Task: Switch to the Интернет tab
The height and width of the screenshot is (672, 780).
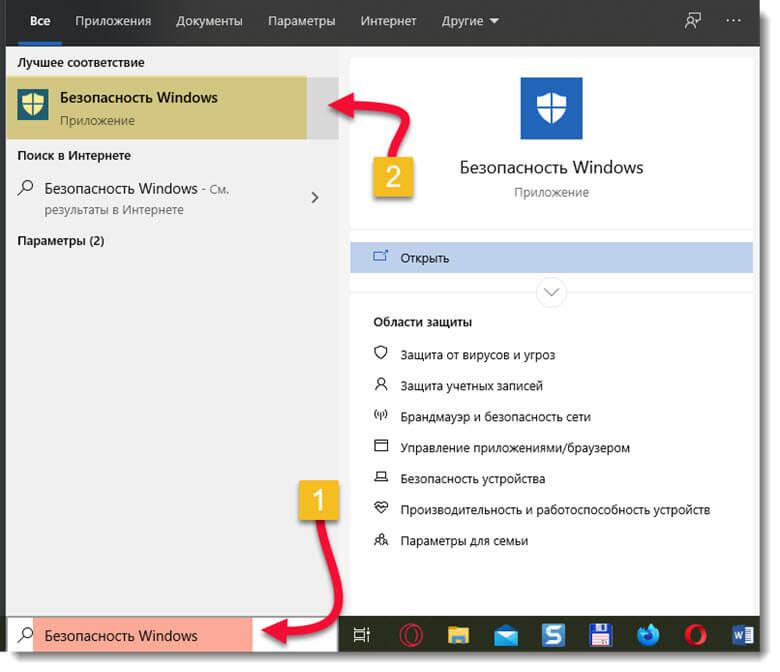Action: pos(388,21)
